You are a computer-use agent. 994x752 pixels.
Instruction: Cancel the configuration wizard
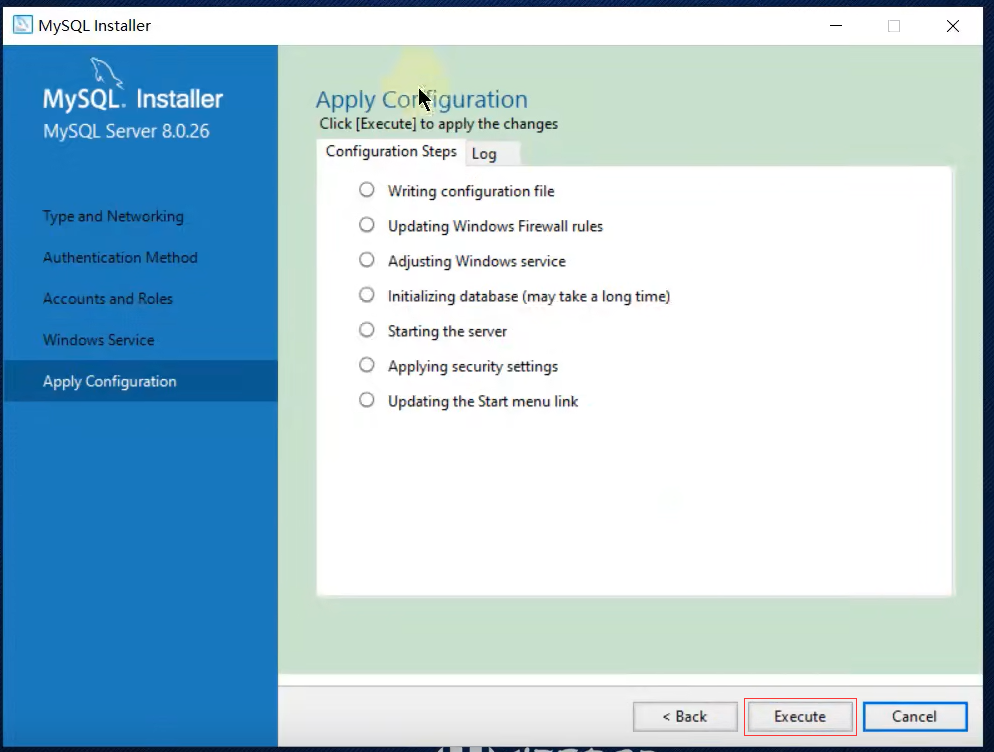(914, 716)
